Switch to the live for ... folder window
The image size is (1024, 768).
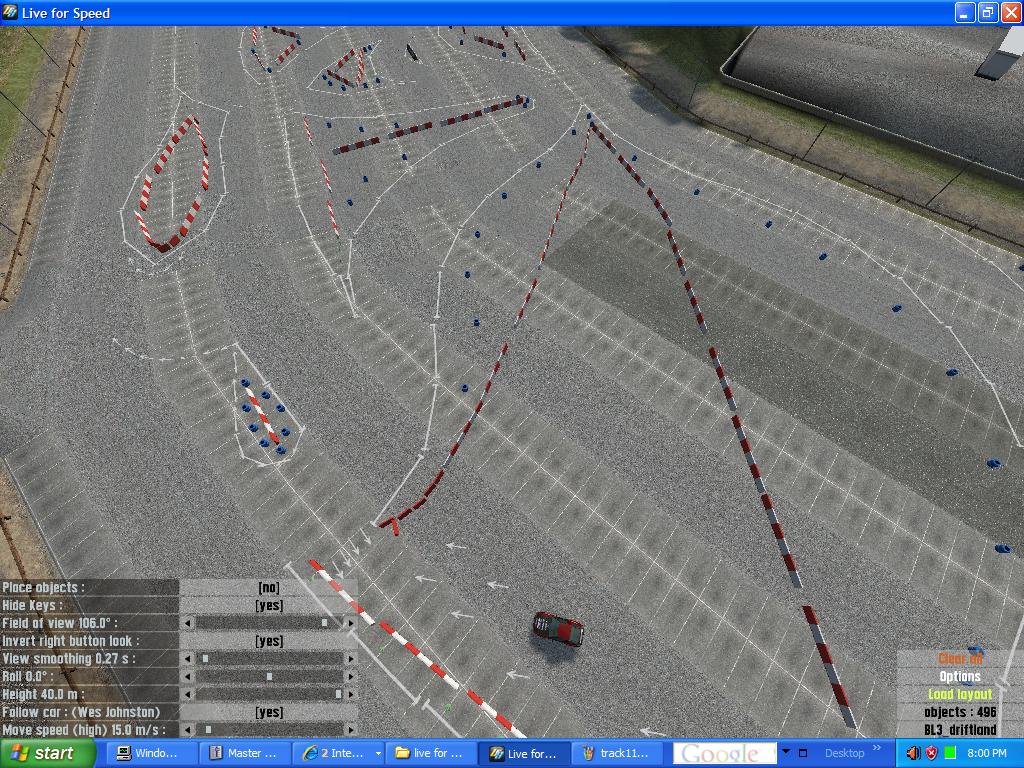pyautogui.click(x=432, y=753)
